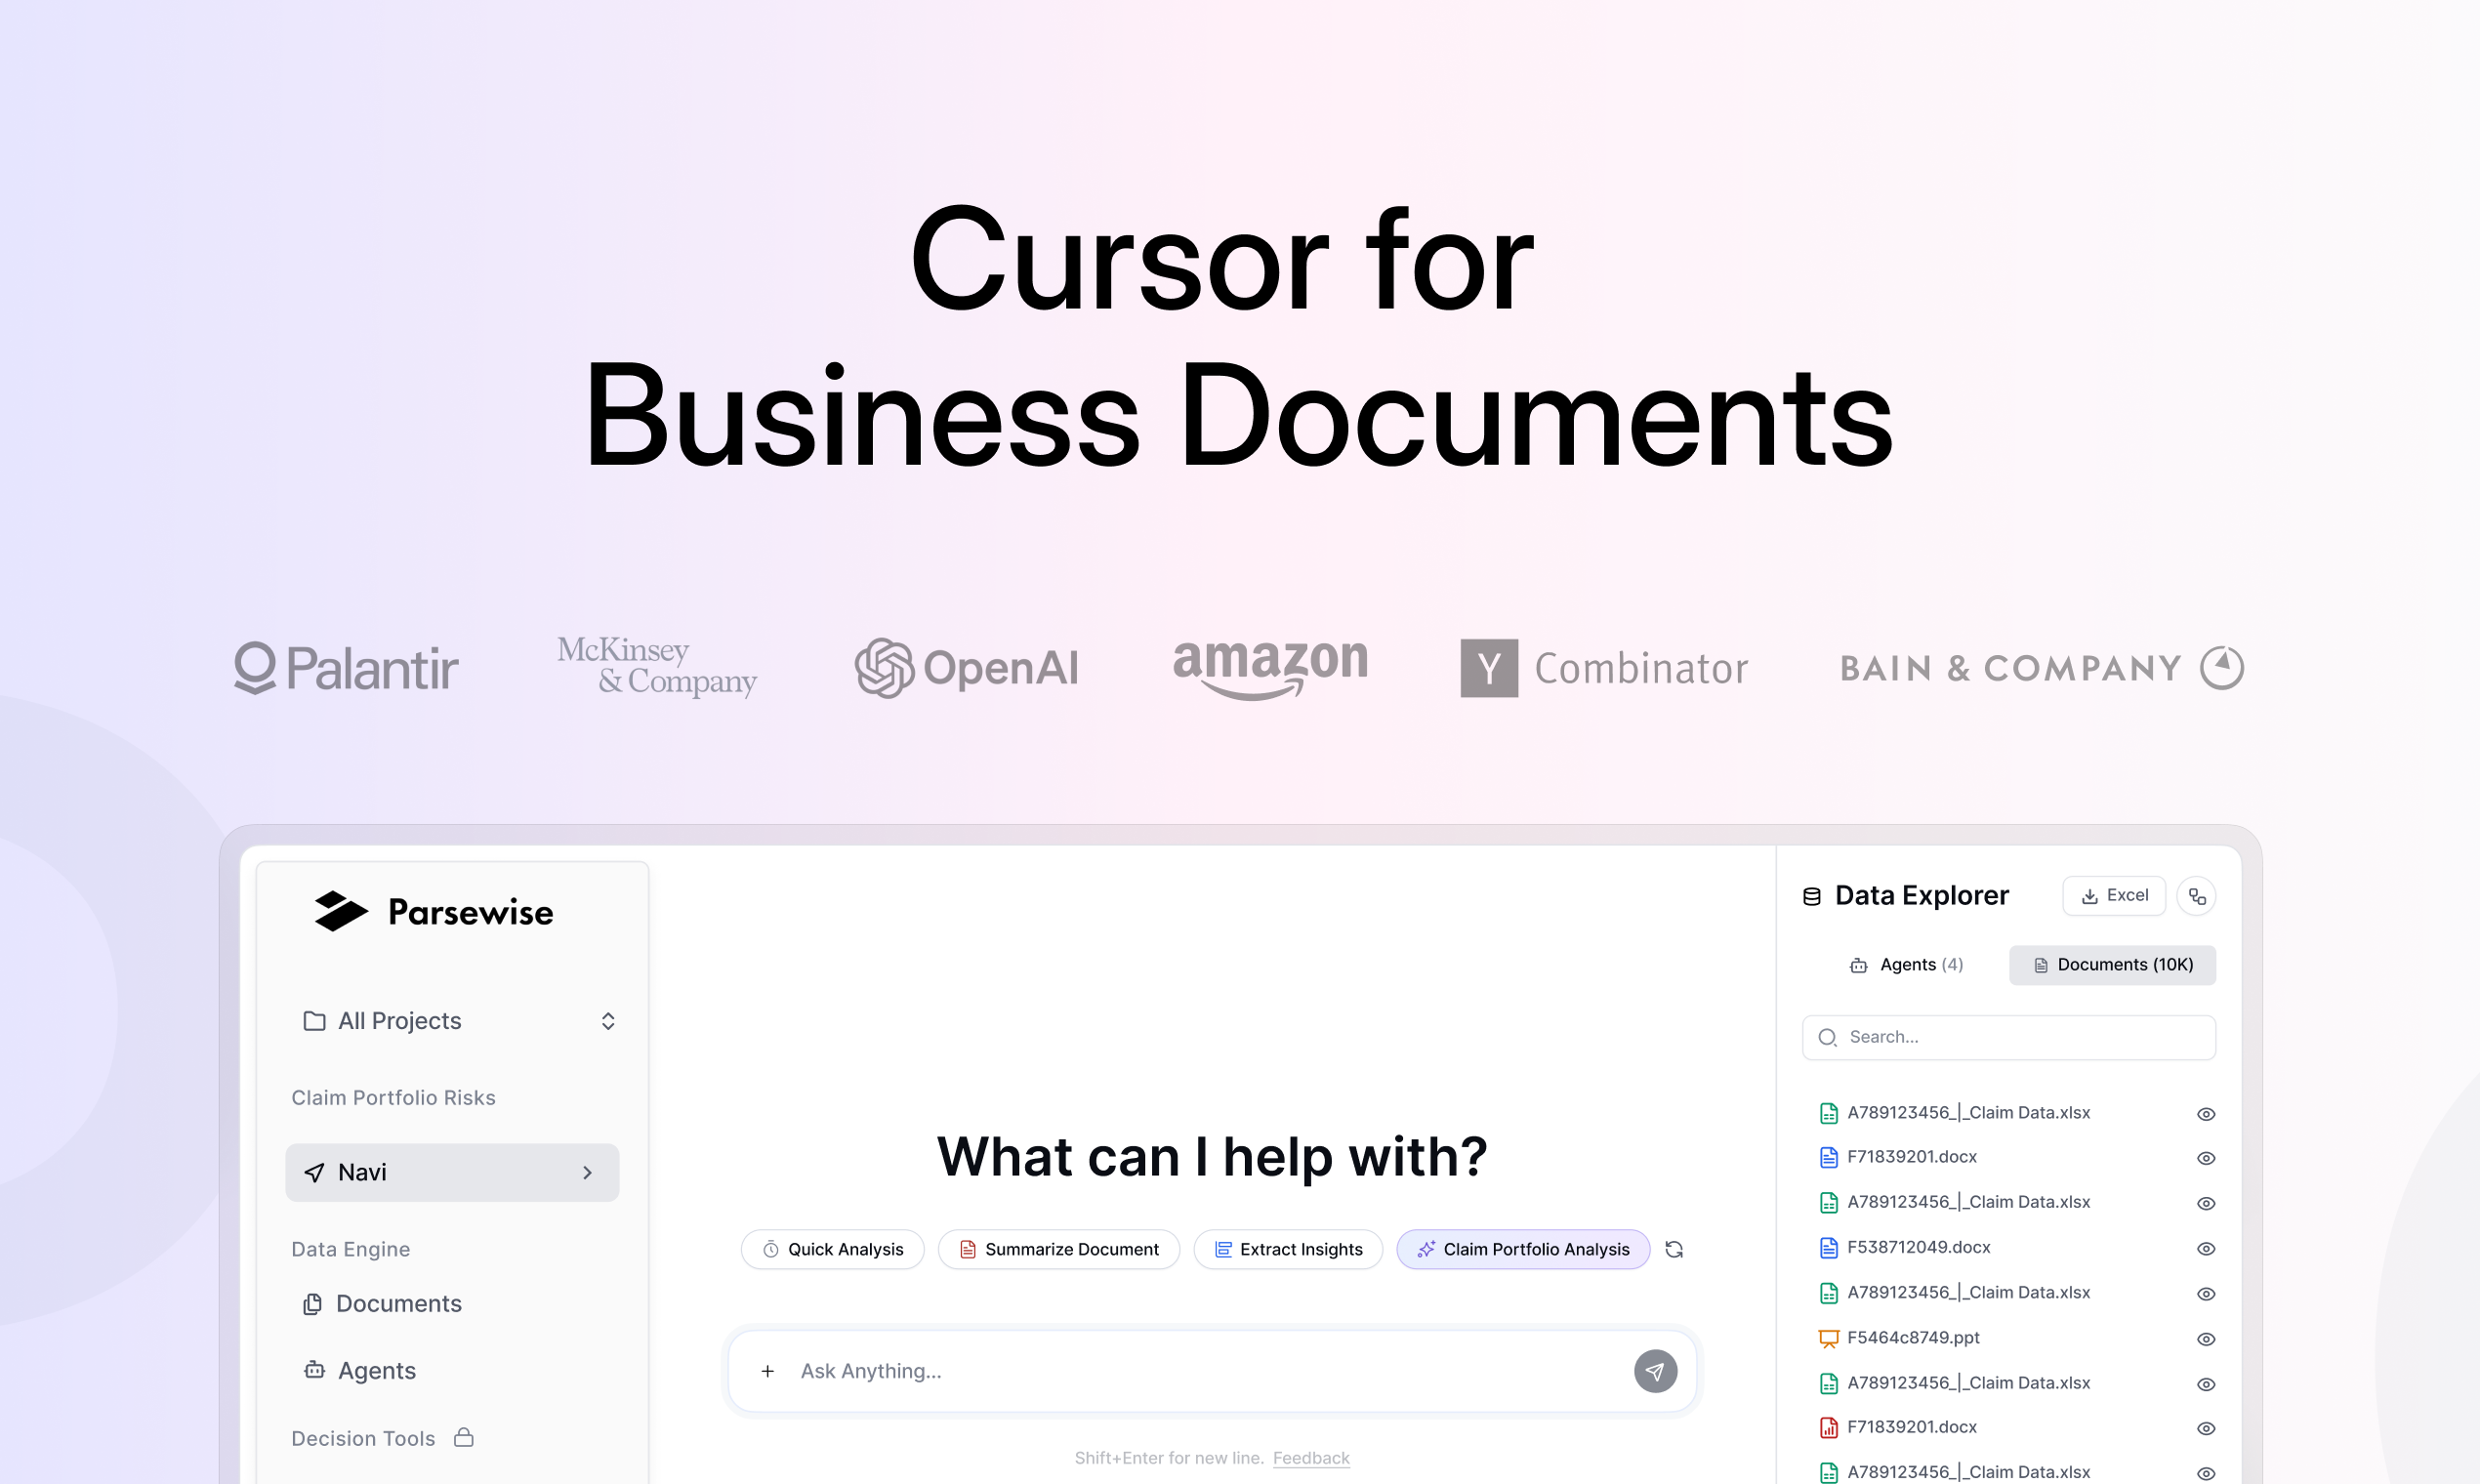Expand the Navi chevron arrow
This screenshot has width=2480, height=1484.
pos(588,1172)
